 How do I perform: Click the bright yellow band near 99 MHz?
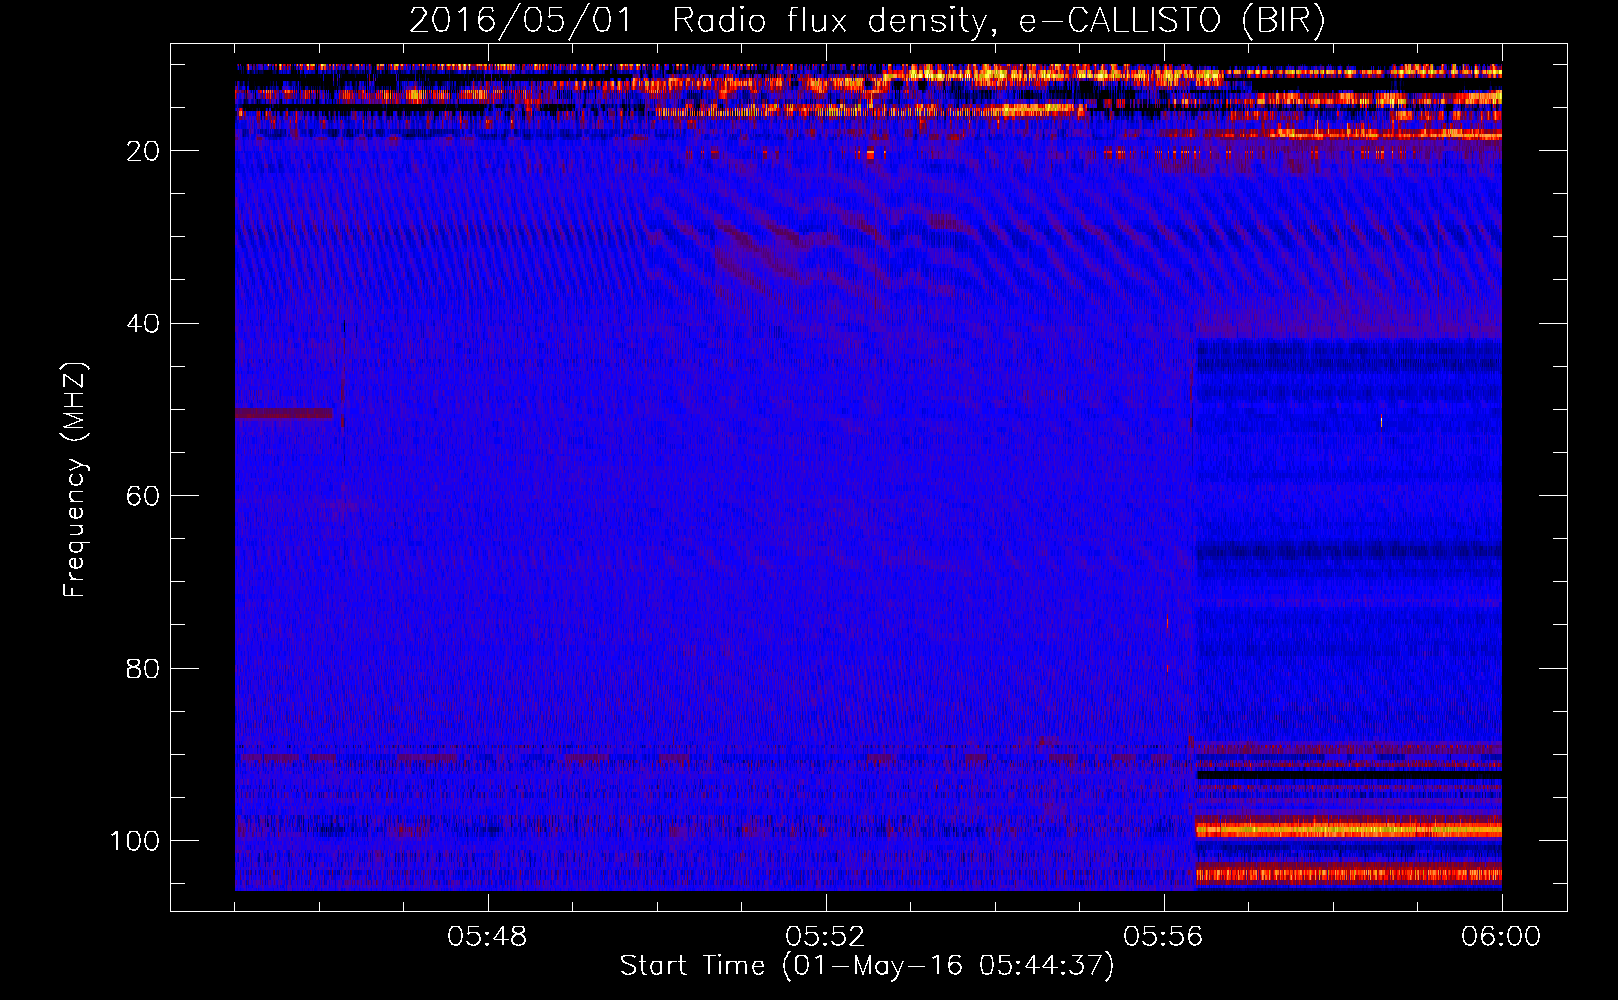point(1349,829)
